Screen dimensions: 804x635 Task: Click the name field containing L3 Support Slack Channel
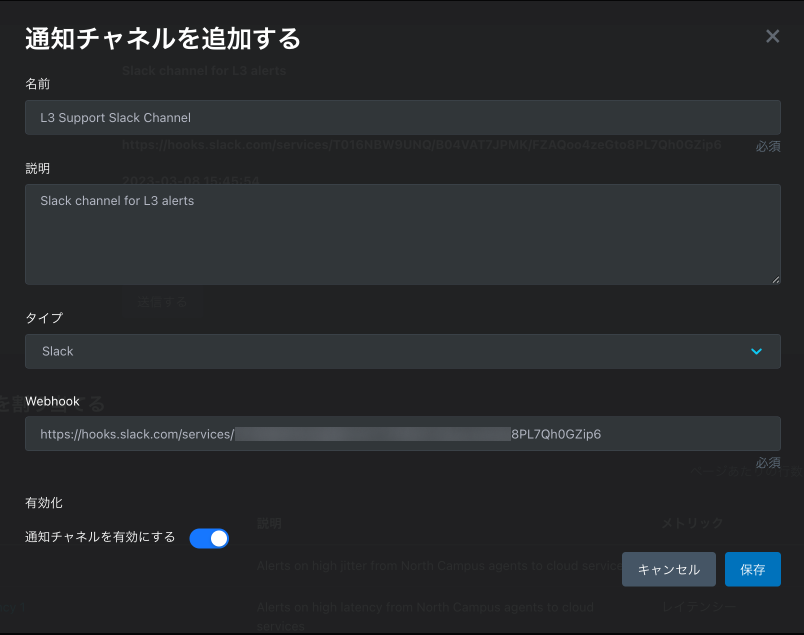click(x=403, y=117)
